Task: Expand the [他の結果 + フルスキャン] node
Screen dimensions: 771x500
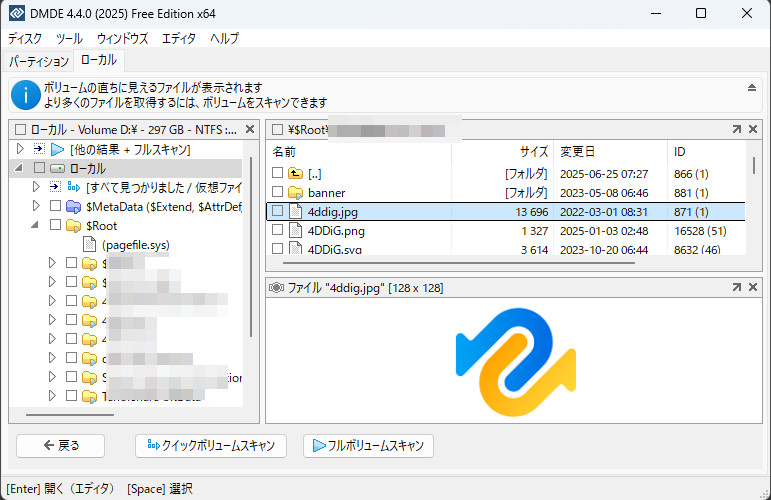Action: 20,149
